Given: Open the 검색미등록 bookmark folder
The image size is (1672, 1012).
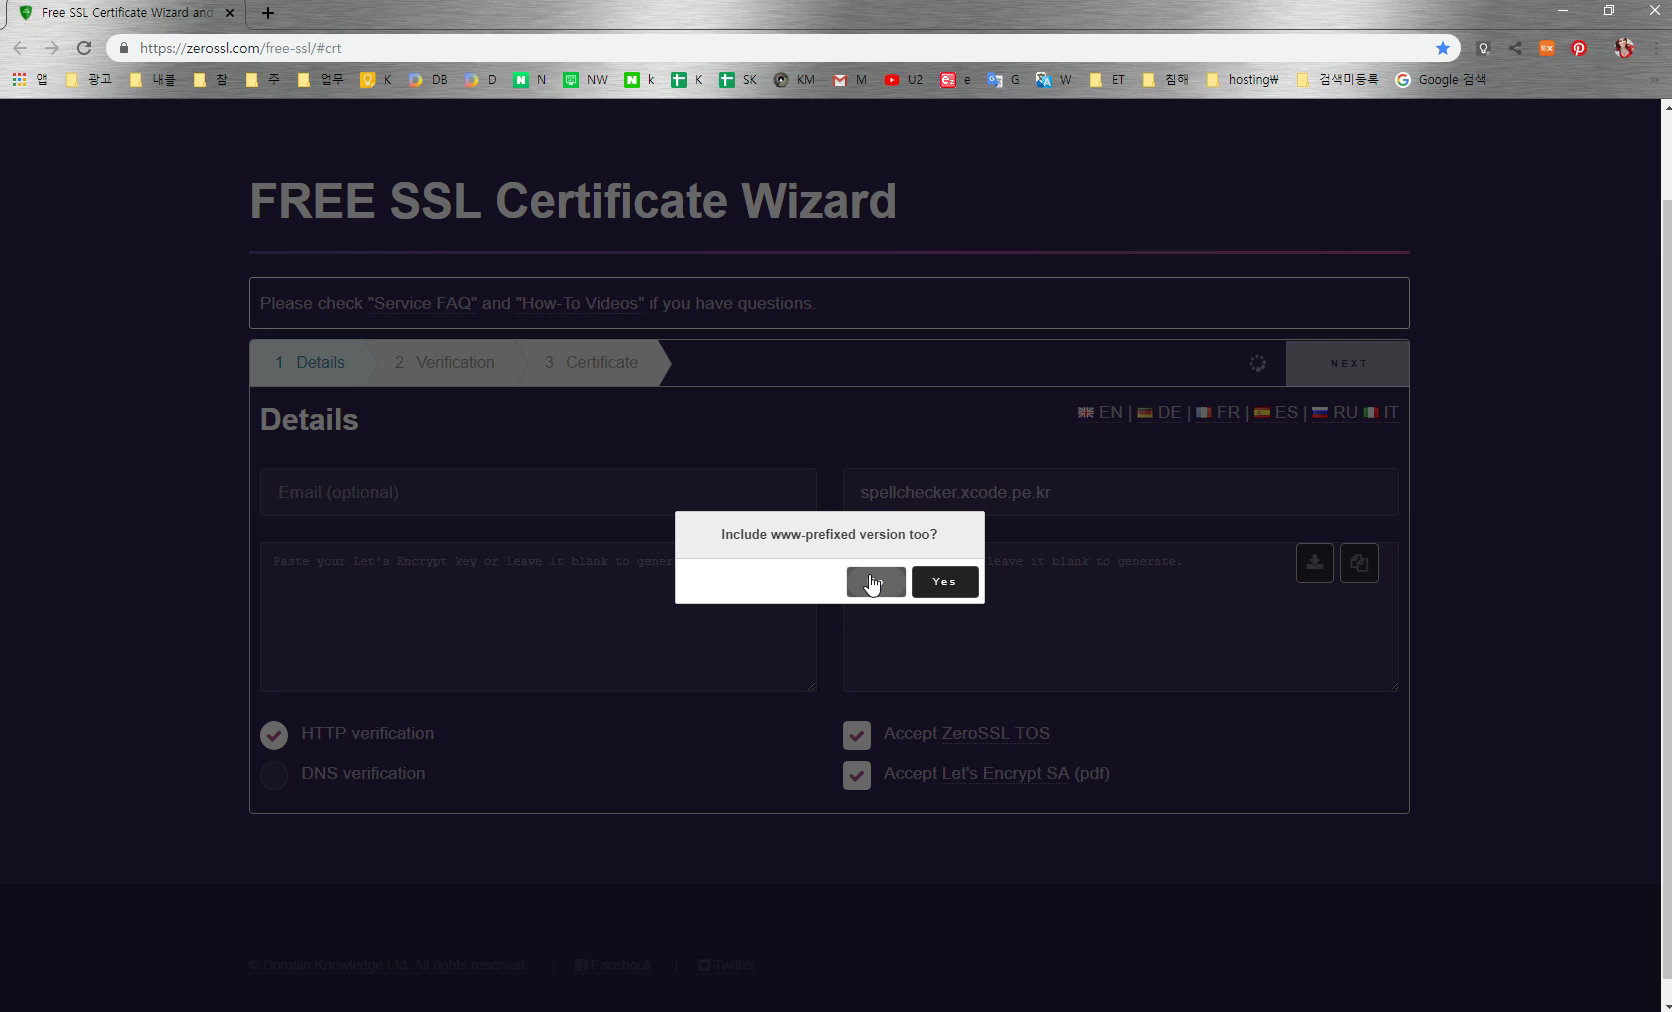Looking at the screenshot, I should pos(1337,79).
